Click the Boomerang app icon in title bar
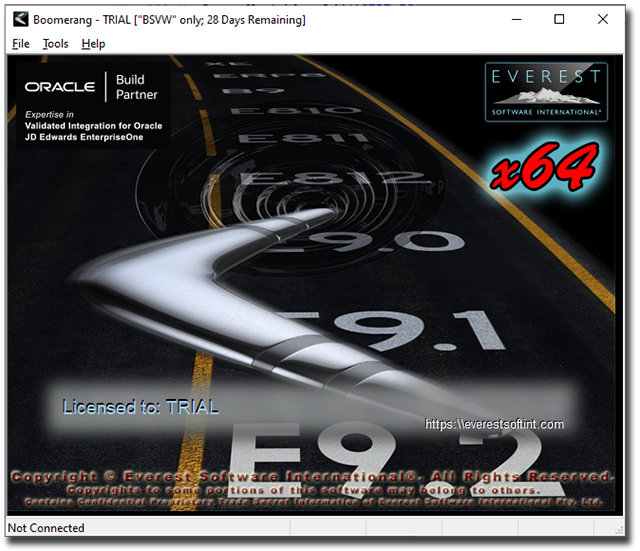Screen dimensions: 640x551 [20, 19]
